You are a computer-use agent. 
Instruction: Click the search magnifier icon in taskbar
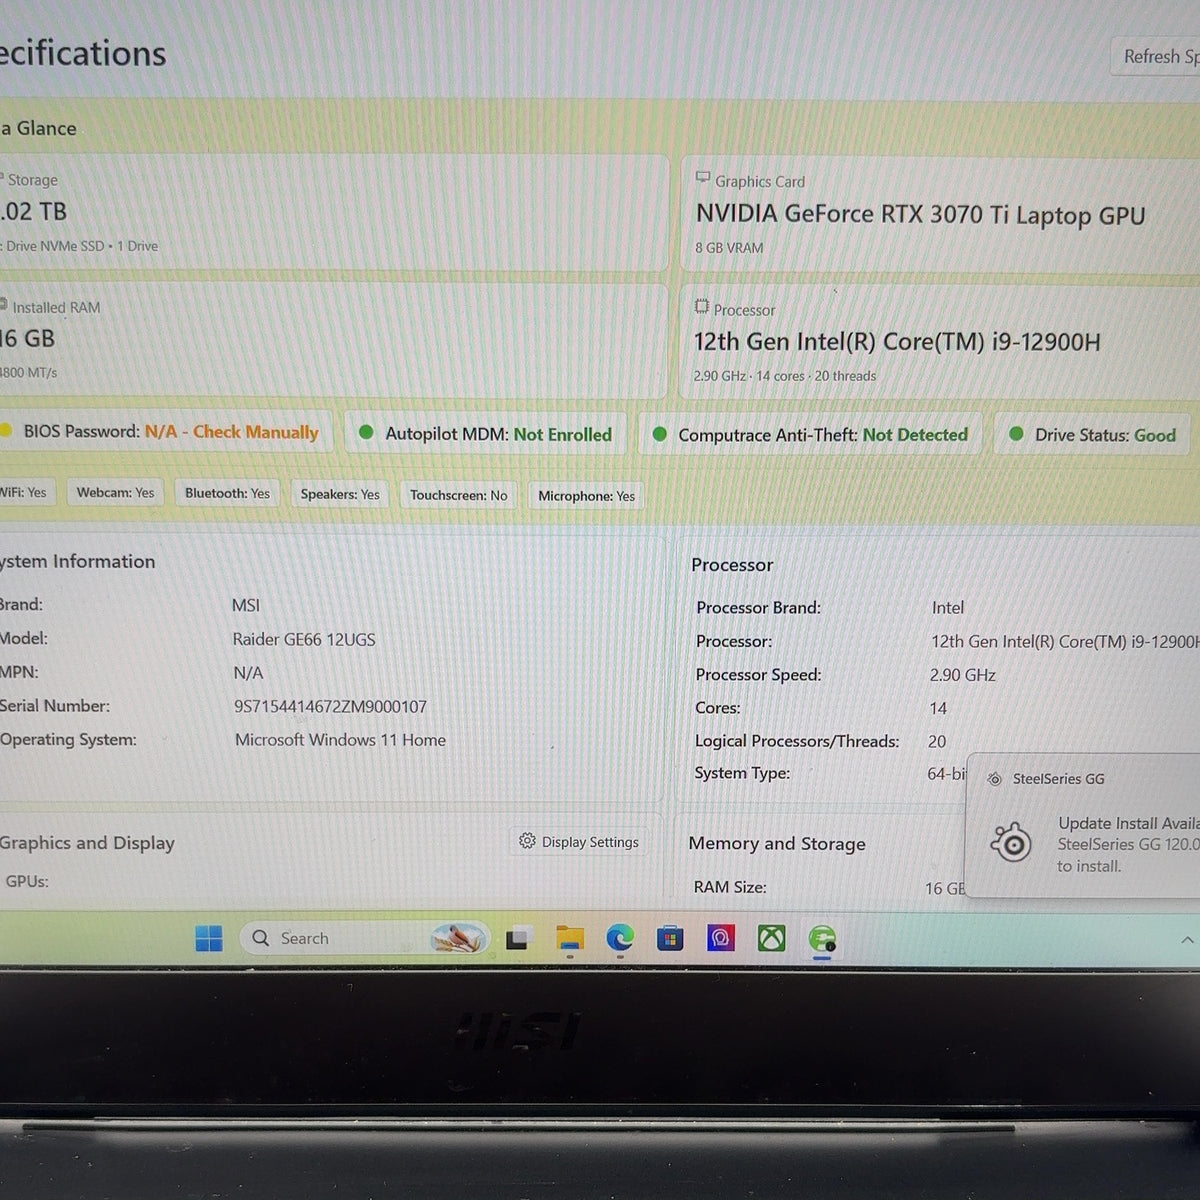pos(261,938)
